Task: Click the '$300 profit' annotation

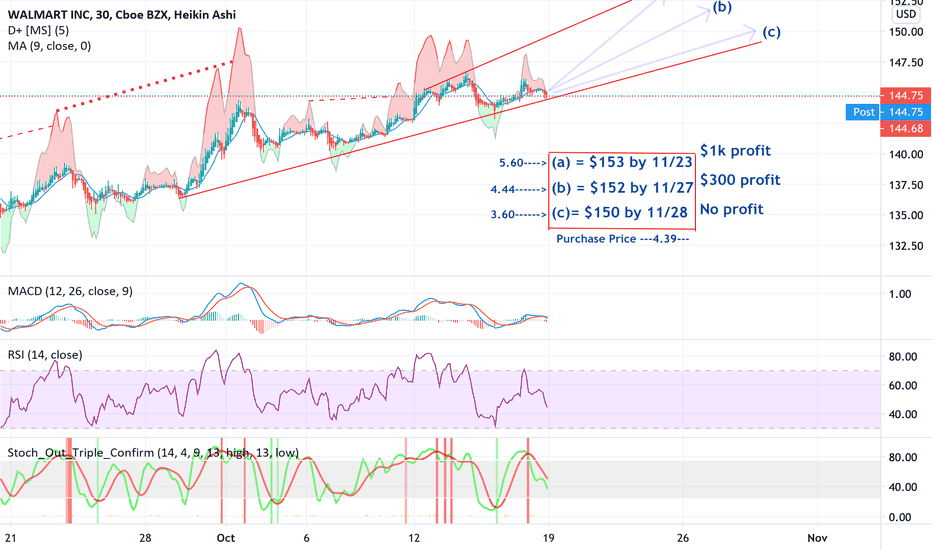Action: tap(740, 180)
